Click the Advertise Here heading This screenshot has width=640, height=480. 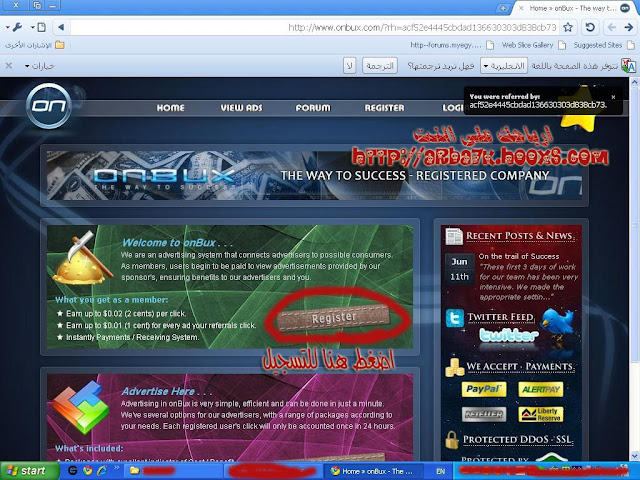pyautogui.click(x=167, y=391)
